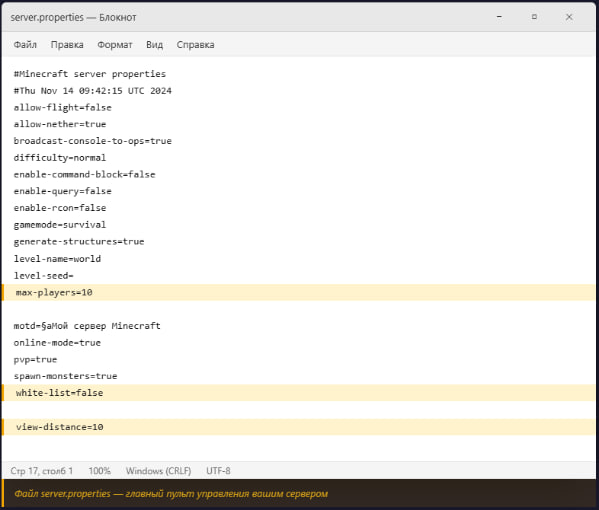599x510 pixels.
Task: Minimize the Блокнот window
Action: click(x=499, y=17)
